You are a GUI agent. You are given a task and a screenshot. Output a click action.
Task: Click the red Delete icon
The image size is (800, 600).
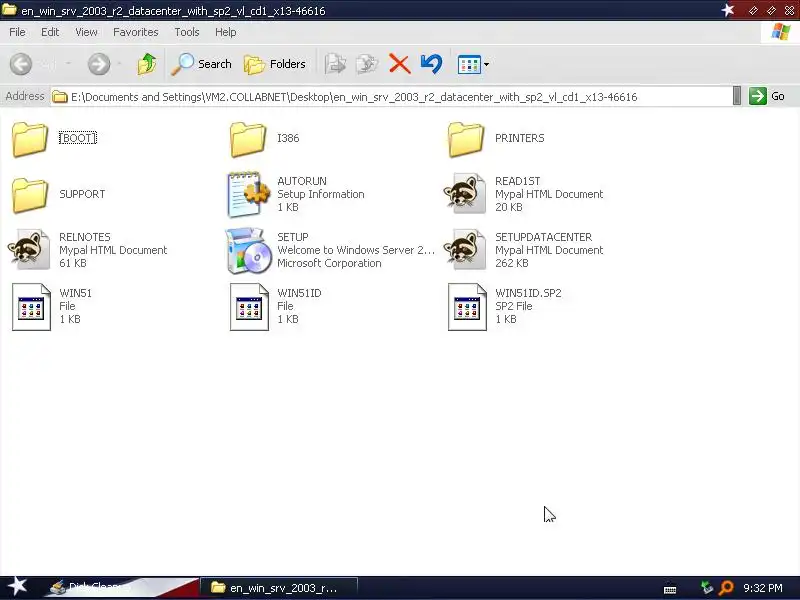[x=399, y=64]
